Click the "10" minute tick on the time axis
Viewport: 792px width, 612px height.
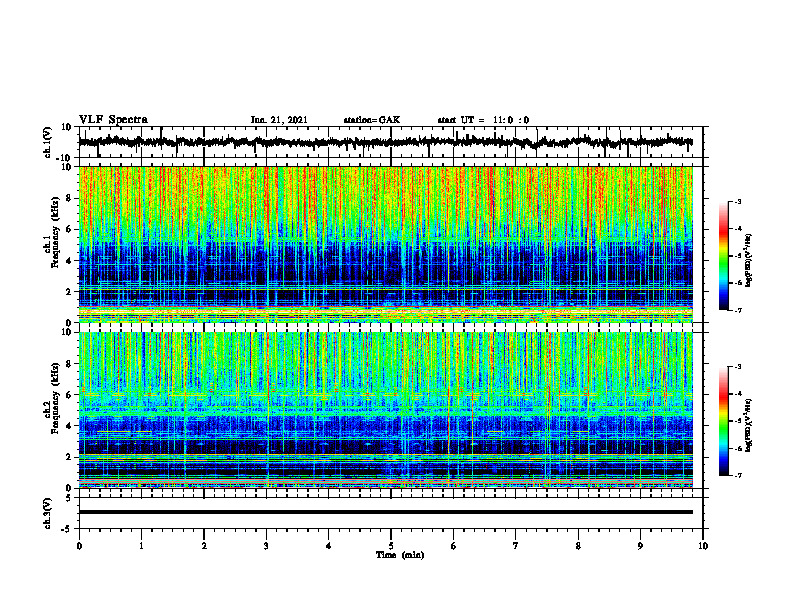[703, 546]
